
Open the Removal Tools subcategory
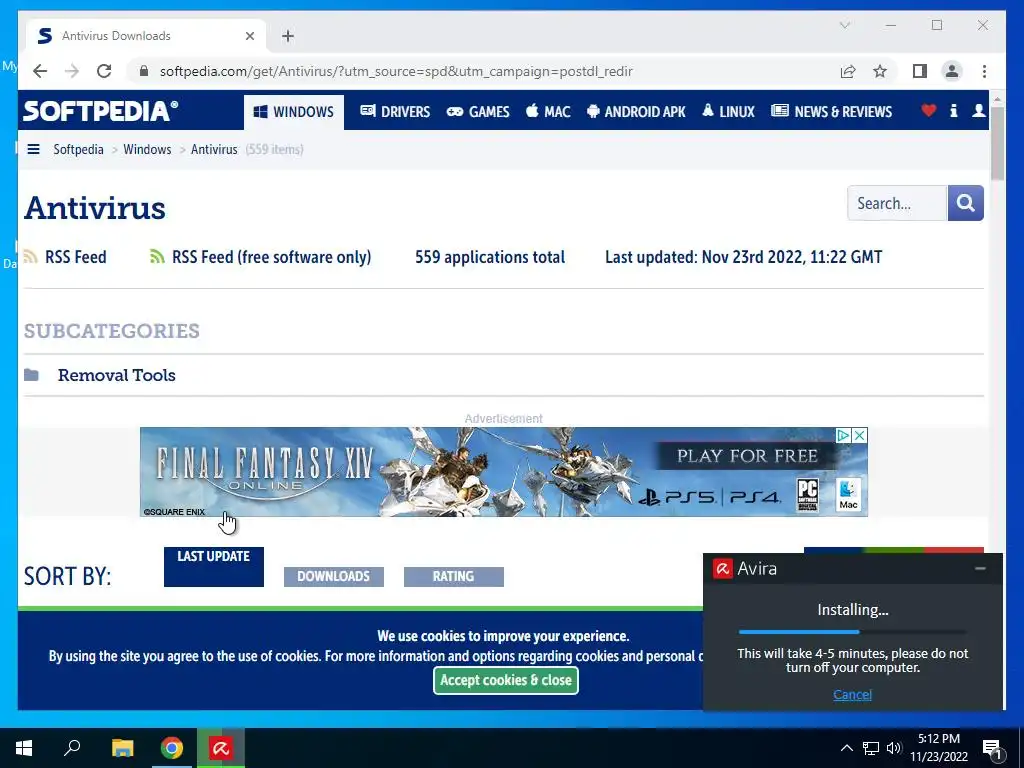[x=117, y=376]
